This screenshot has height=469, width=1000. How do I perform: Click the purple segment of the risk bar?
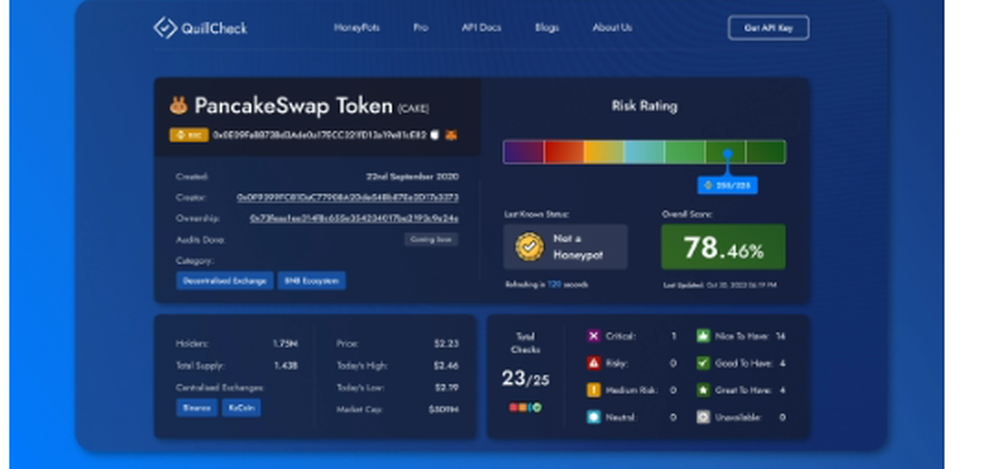tap(524, 152)
